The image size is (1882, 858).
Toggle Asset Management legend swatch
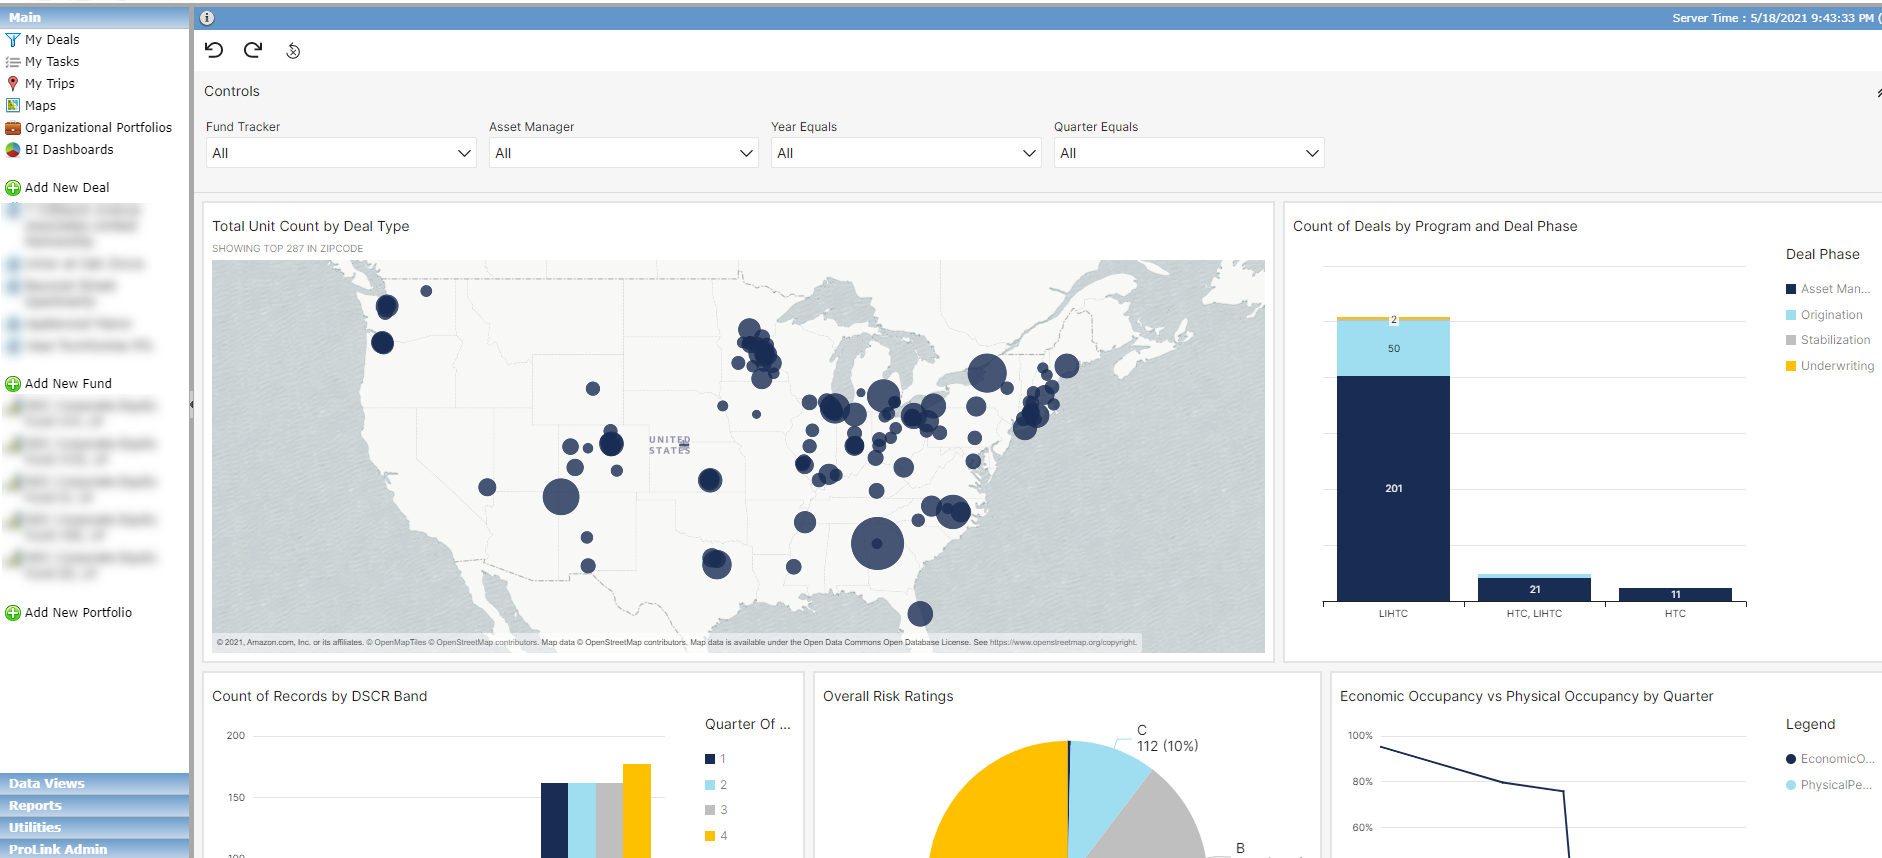point(1791,289)
